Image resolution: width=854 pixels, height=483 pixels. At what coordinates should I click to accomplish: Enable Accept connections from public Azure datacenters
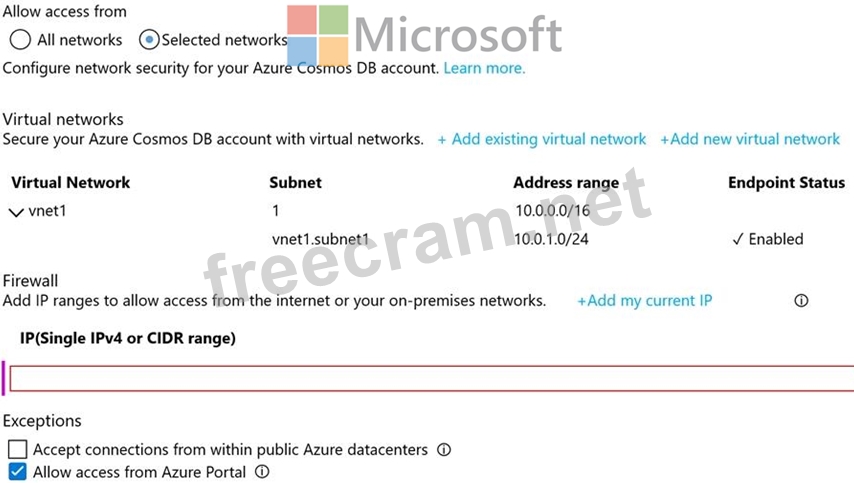click(x=17, y=449)
